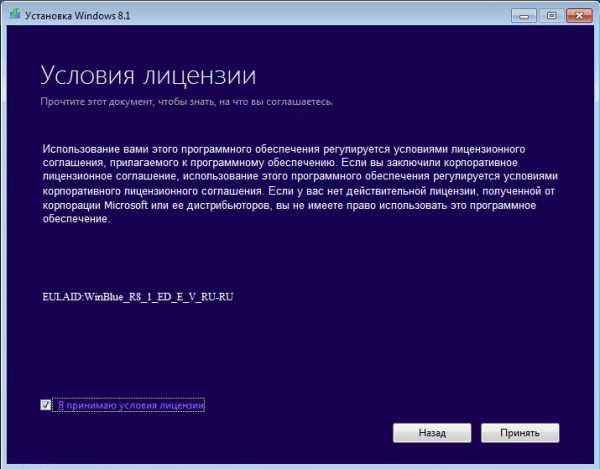Click the 'Прочтите этот документ' subtitle text
600x469 pixels.
click(187, 102)
